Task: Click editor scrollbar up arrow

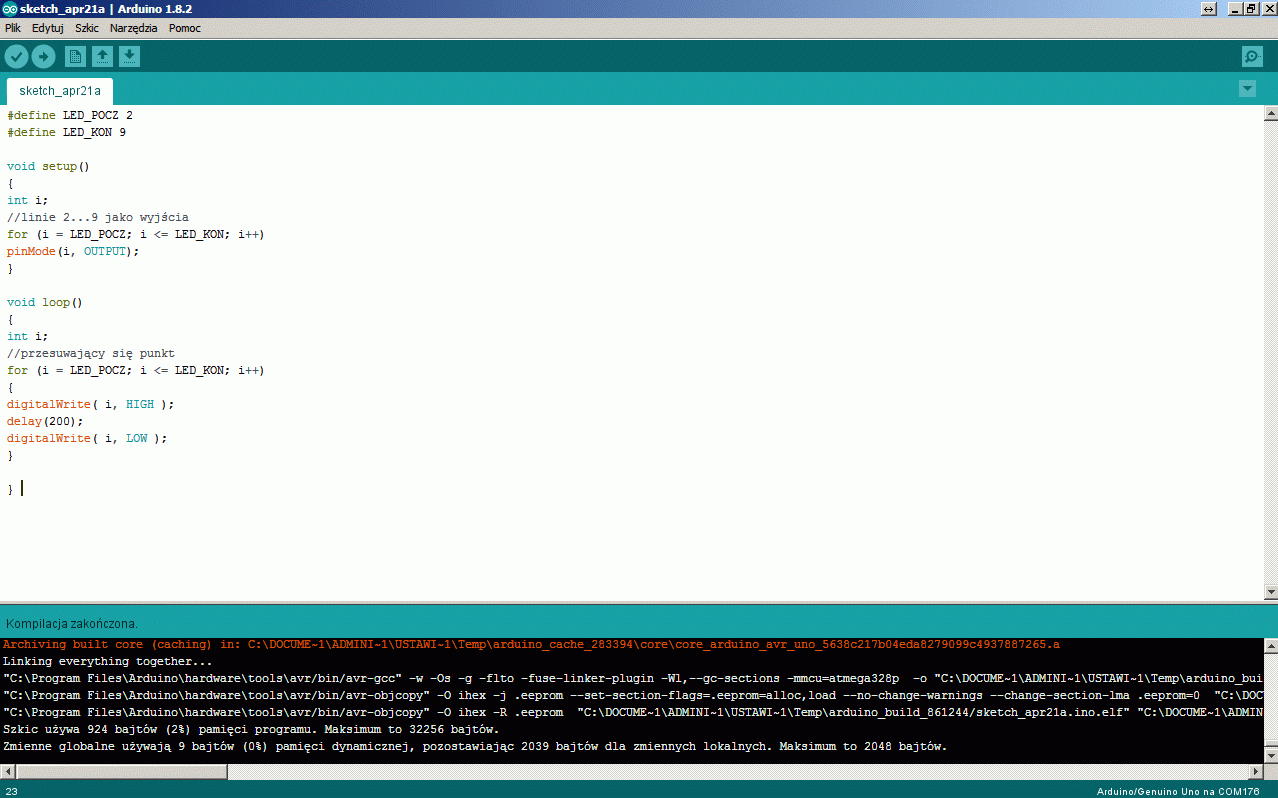Action: tap(1270, 114)
